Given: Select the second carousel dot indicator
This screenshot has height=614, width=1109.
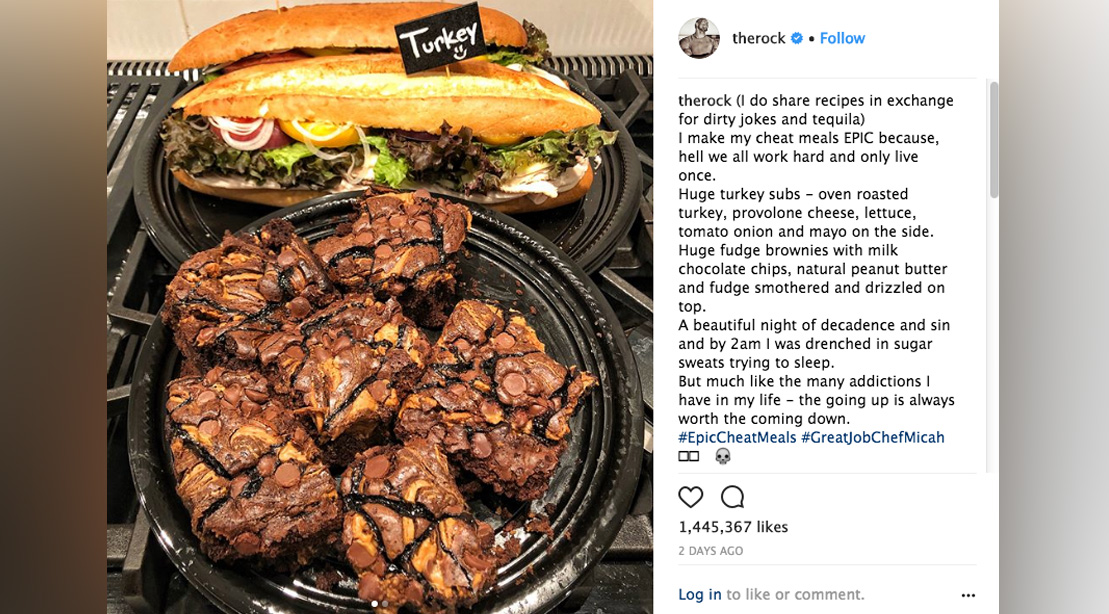Looking at the screenshot, I should pyautogui.click(x=385, y=603).
